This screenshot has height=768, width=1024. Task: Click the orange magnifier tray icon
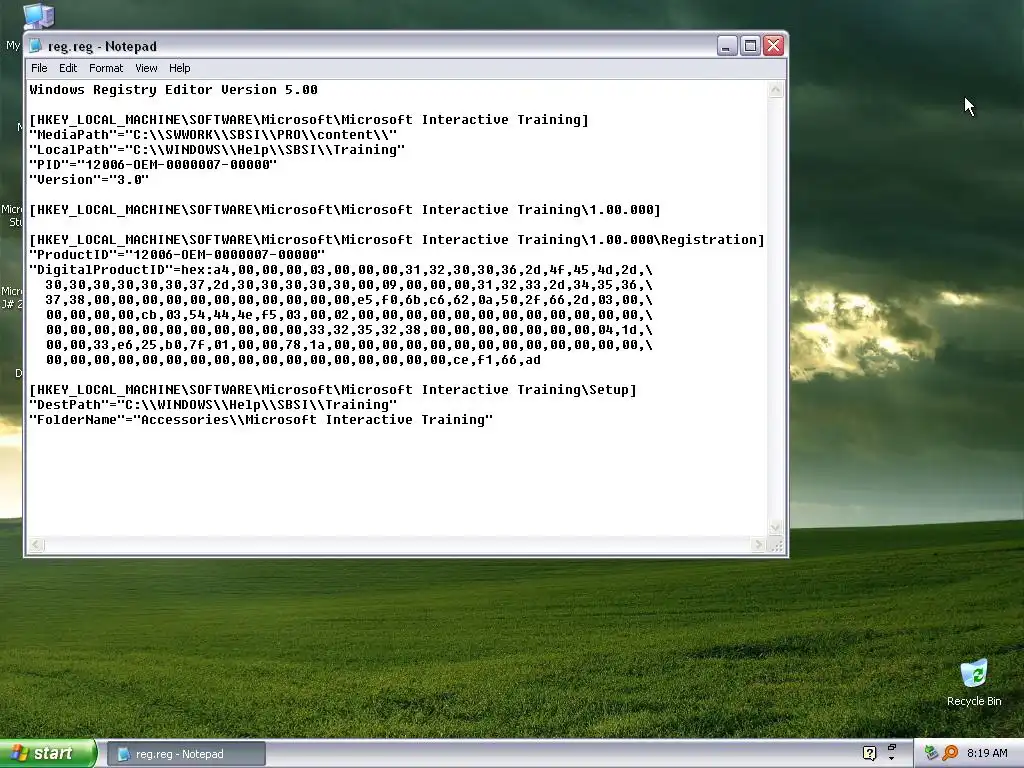950,754
